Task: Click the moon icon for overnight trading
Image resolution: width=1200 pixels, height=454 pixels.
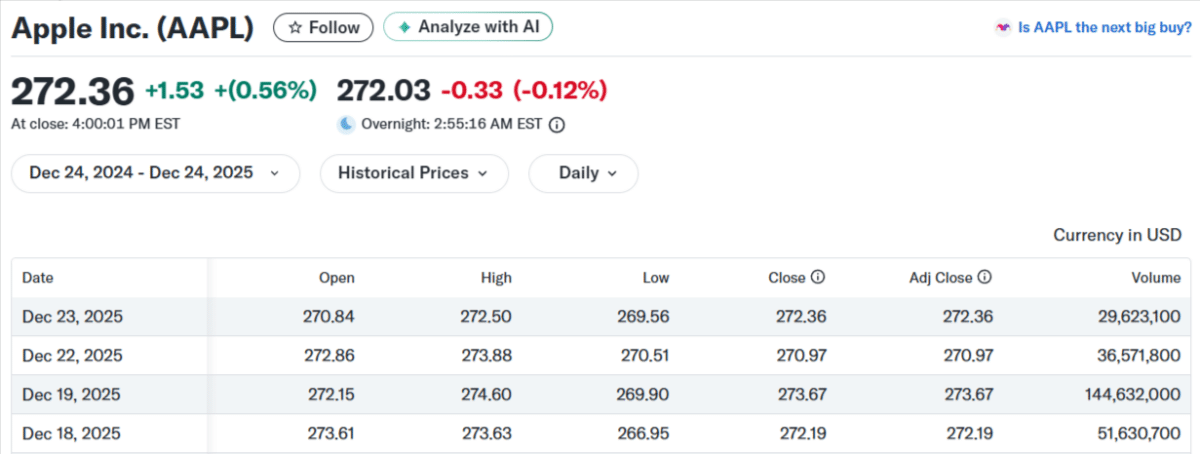Action: point(346,125)
